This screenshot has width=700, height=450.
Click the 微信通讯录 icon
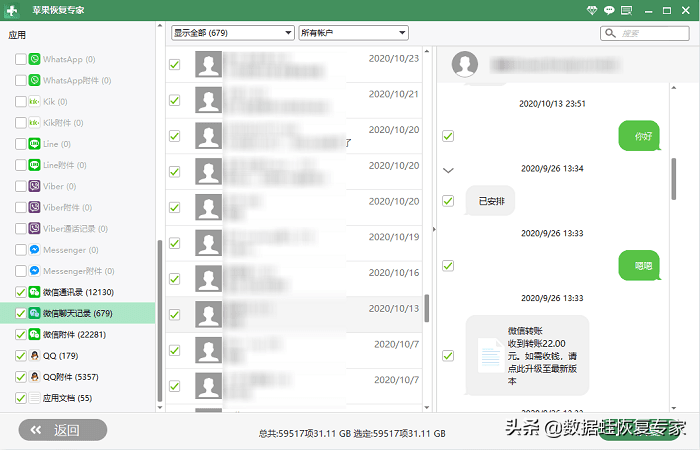34,292
